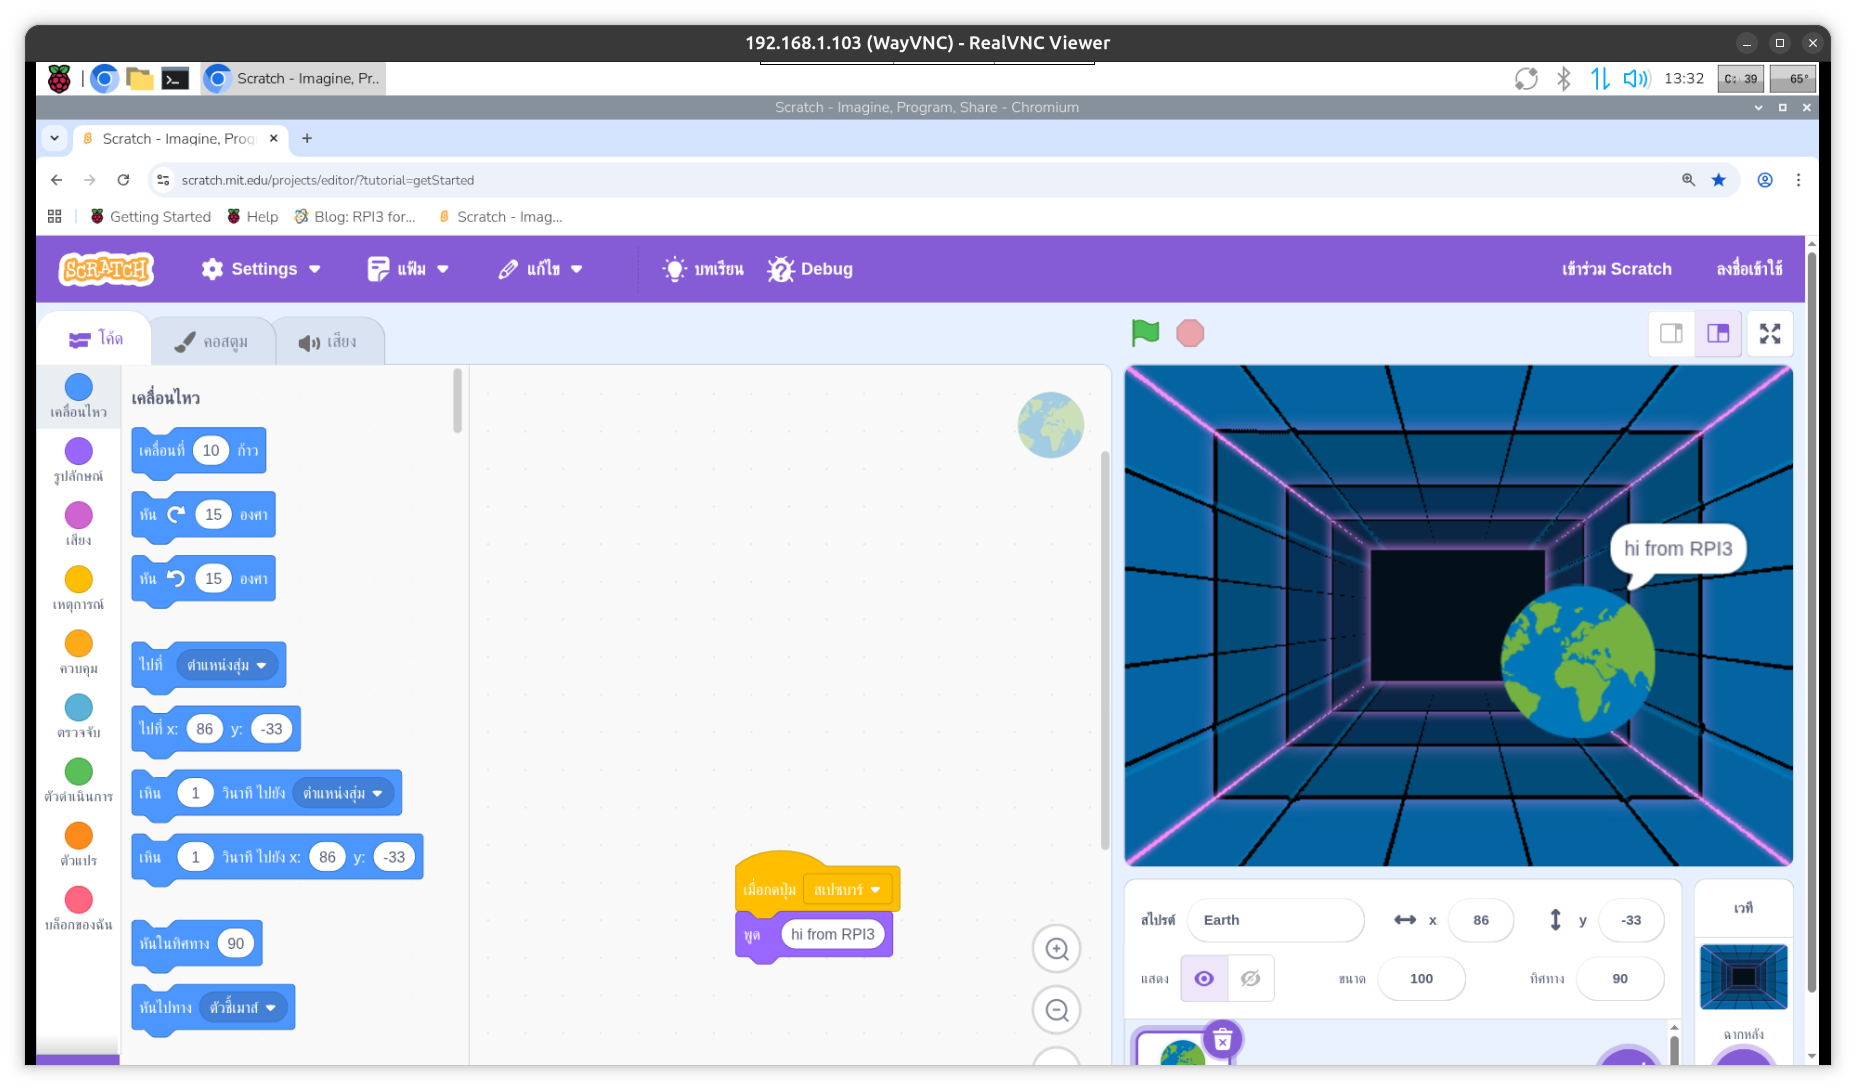Viewport: 1856px width, 1090px height.
Task: Click the green flag to run
Action: [x=1145, y=333]
